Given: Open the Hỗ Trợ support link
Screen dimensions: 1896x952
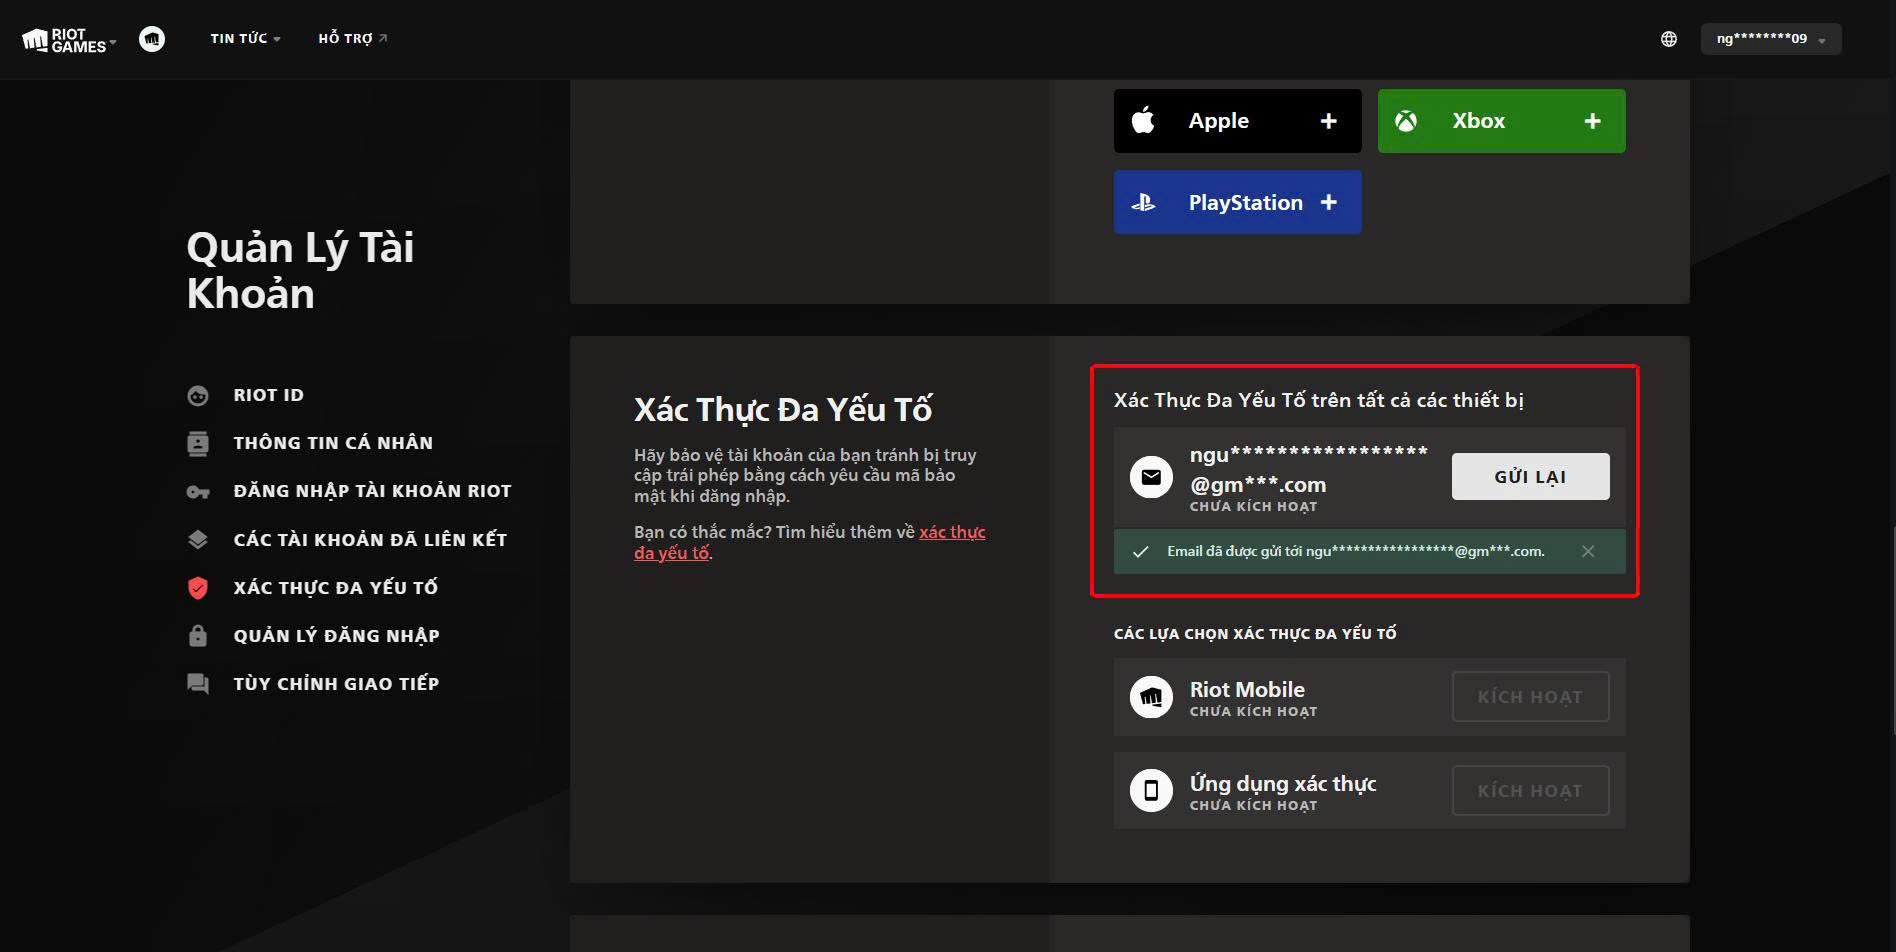Looking at the screenshot, I should (352, 39).
